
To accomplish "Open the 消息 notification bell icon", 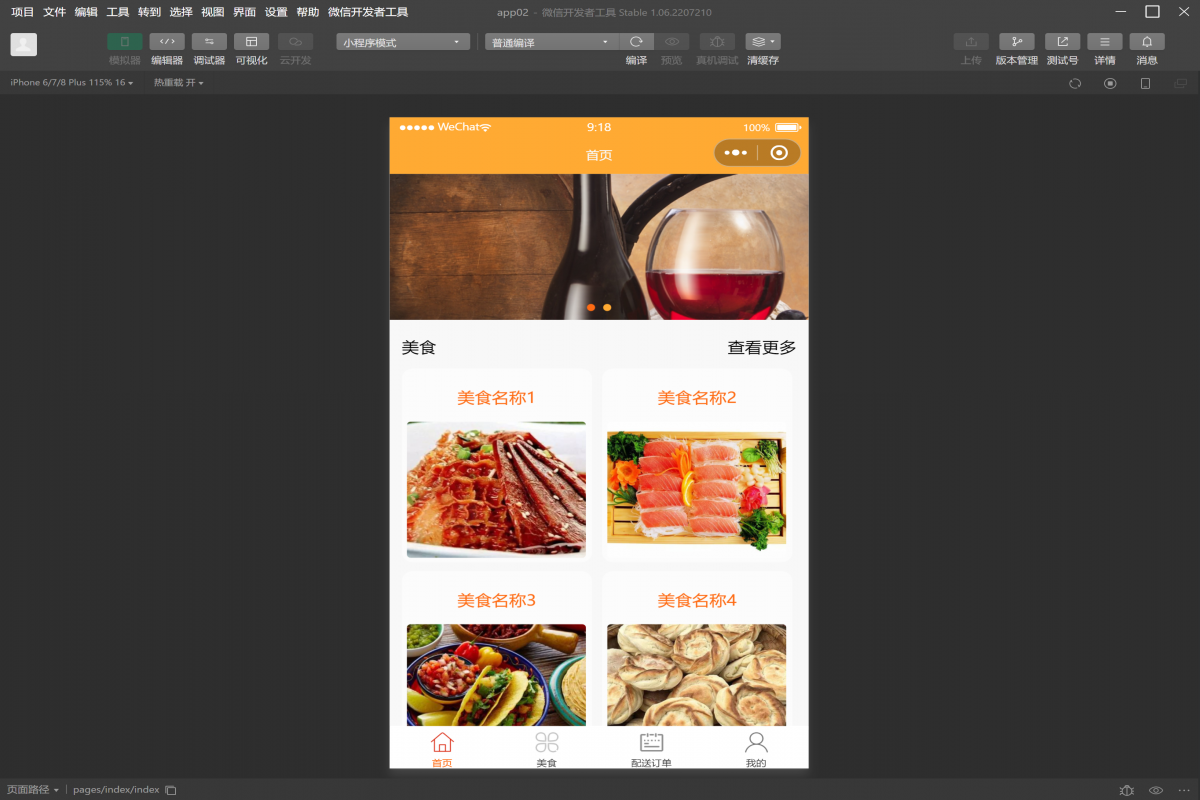I will [x=1147, y=42].
